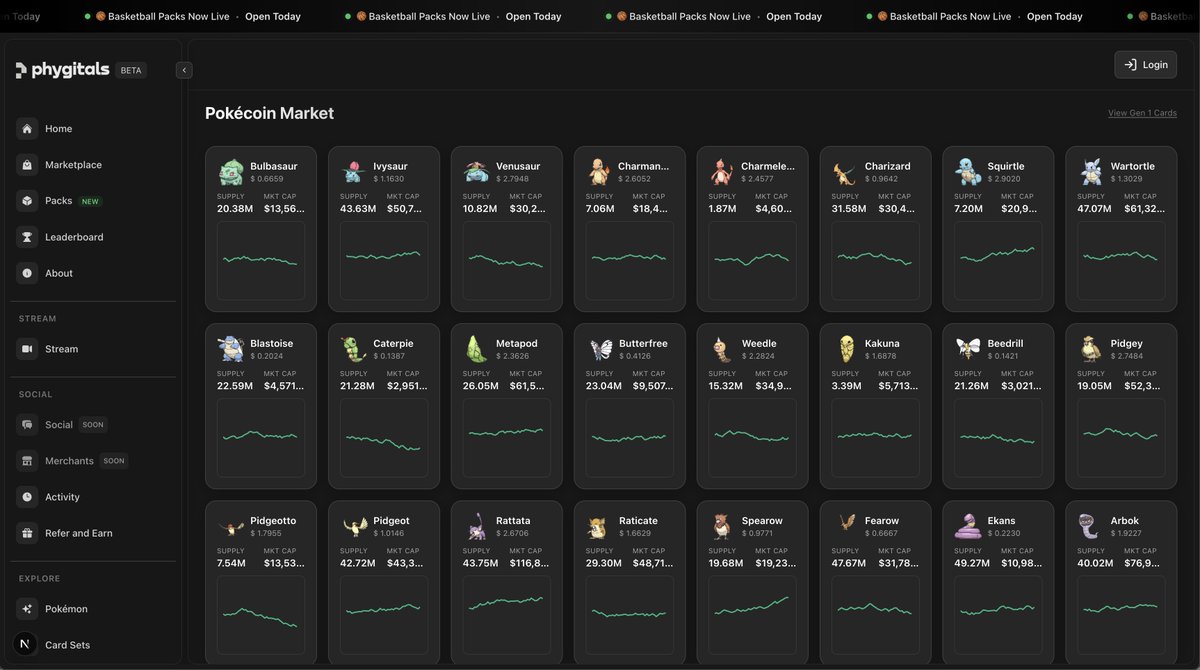Viewport: 1200px width, 670px height.
Task: Click Arbok's 40.02M supply value
Action: 1097,562
